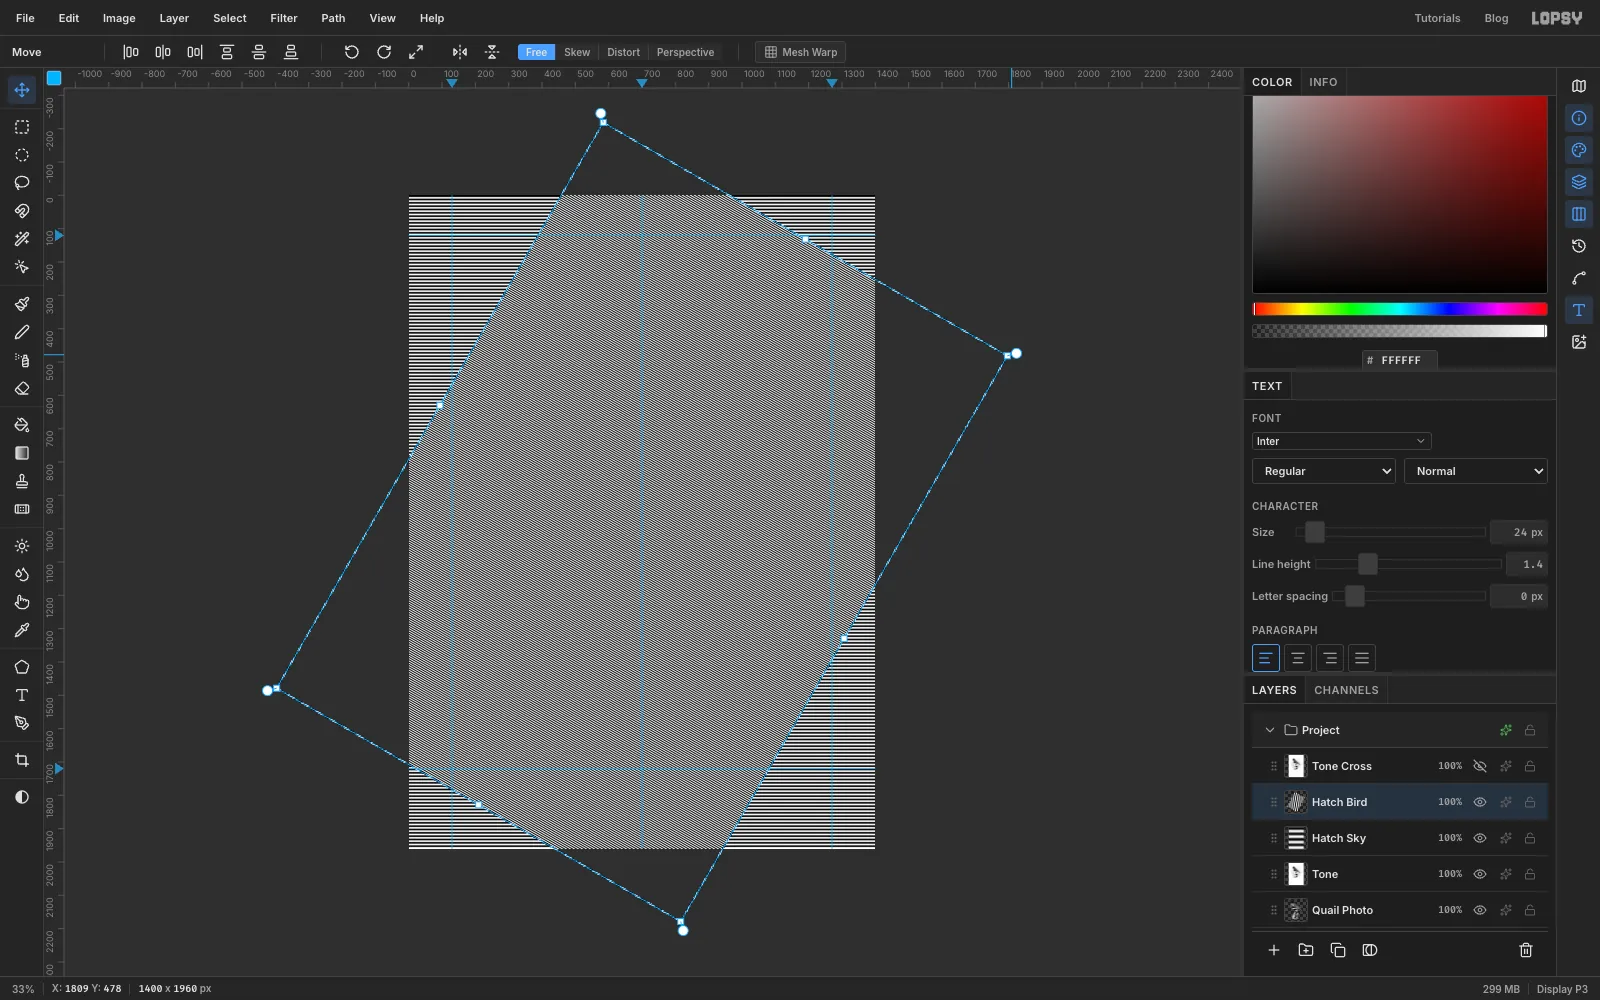Show the hidden Tone Cross layer
This screenshot has height=1000, width=1600.
coord(1480,766)
